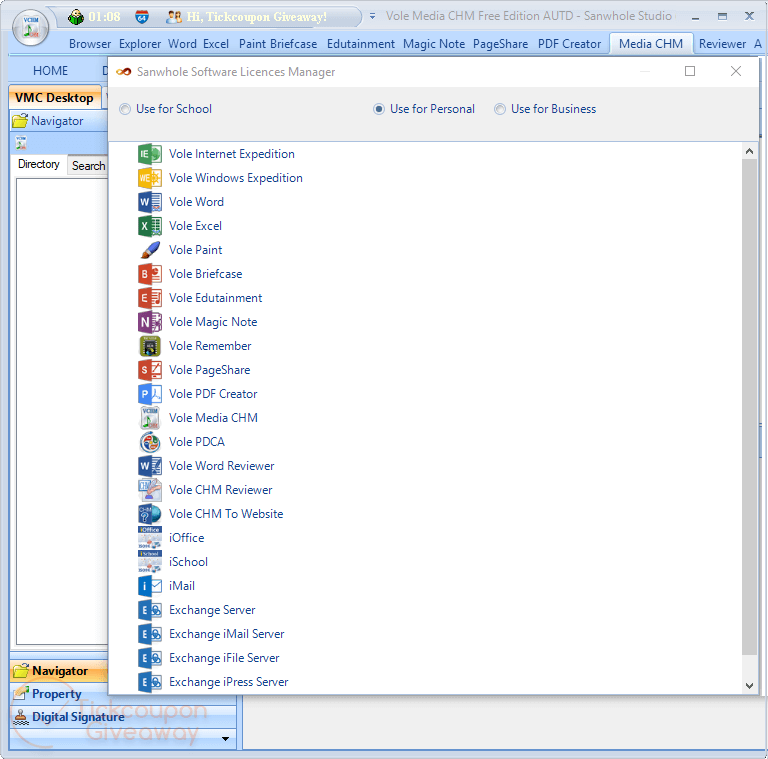Open the quick access toolbar dropdown arrow
The width and height of the screenshot is (768, 759).
coord(372,16)
